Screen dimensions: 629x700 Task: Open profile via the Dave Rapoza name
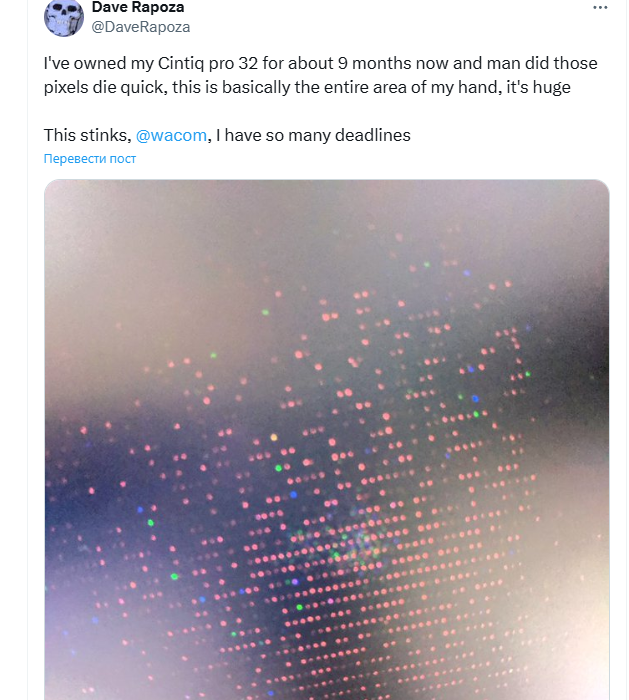click(139, 8)
